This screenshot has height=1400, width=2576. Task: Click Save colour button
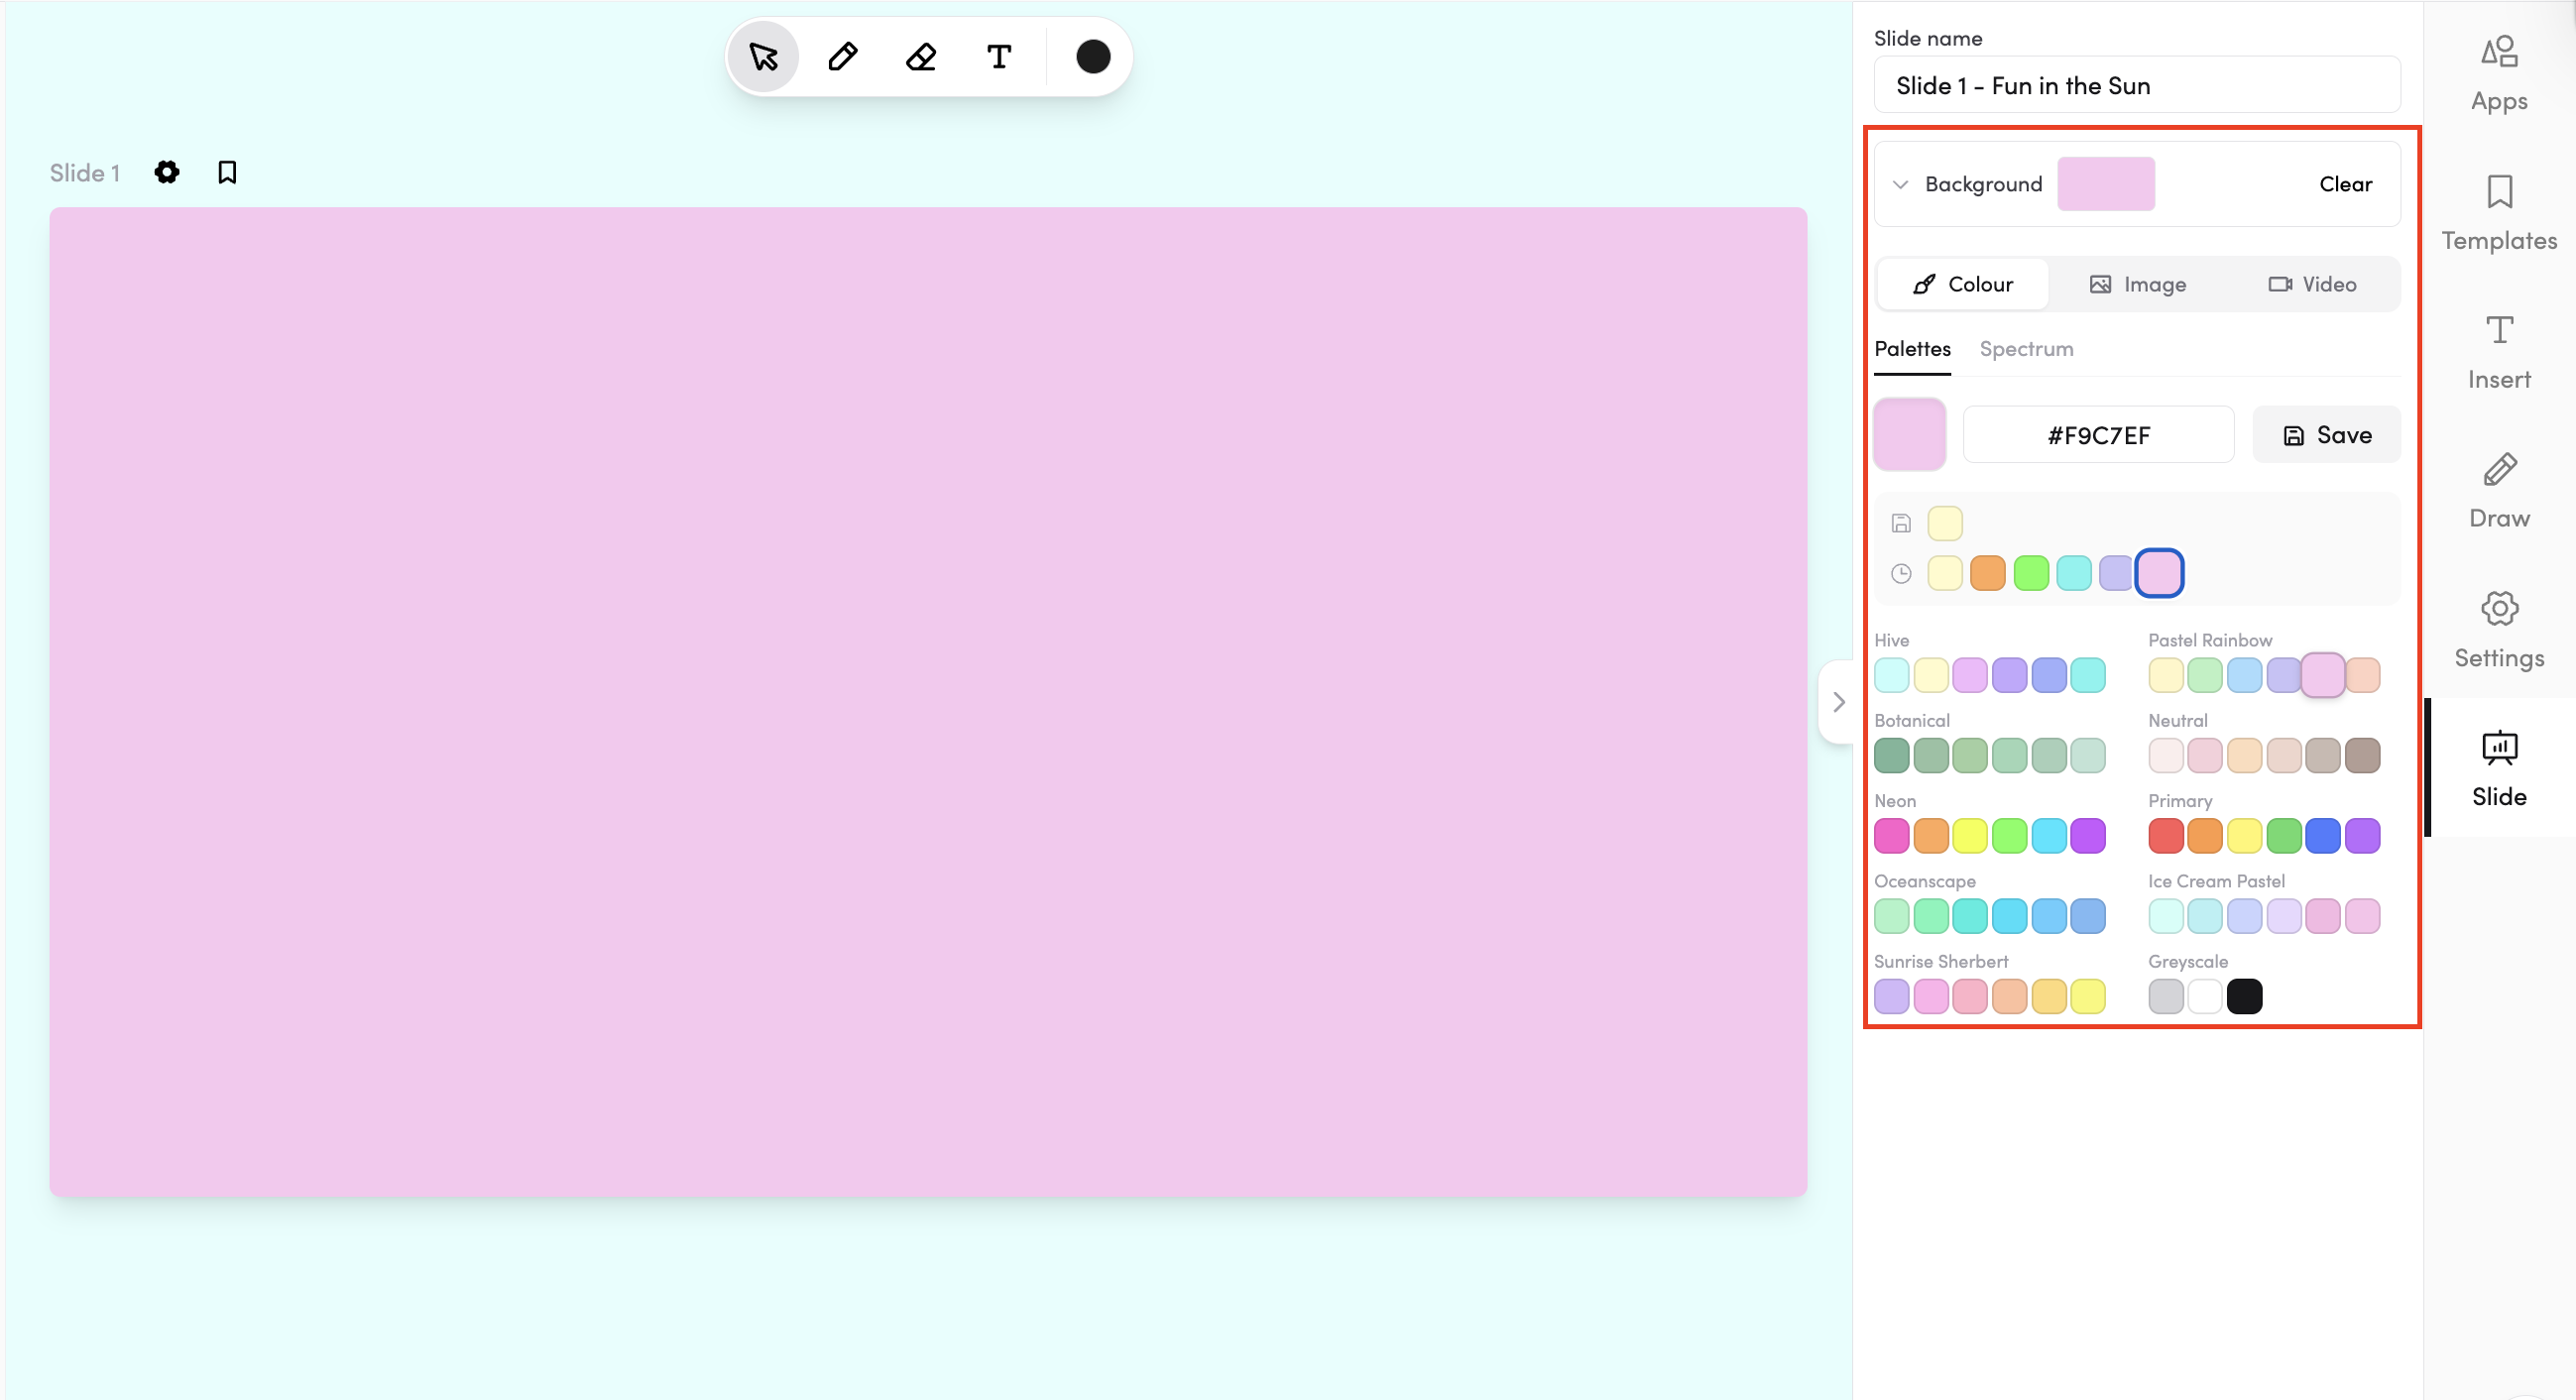point(2325,435)
